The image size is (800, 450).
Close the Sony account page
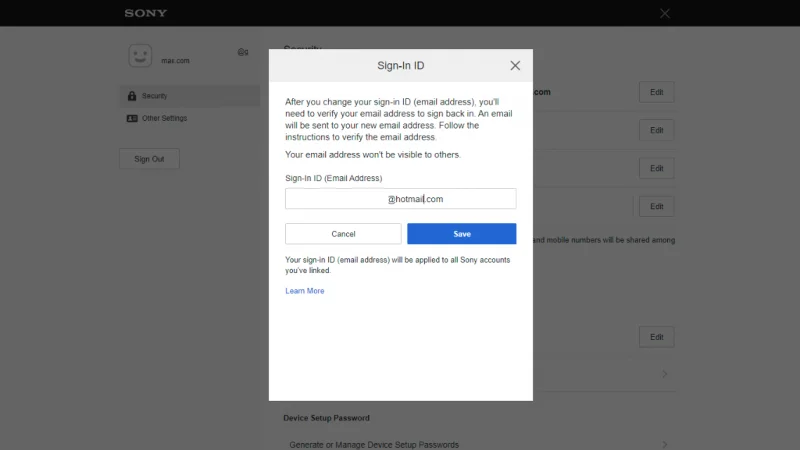(x=664, y=13)
